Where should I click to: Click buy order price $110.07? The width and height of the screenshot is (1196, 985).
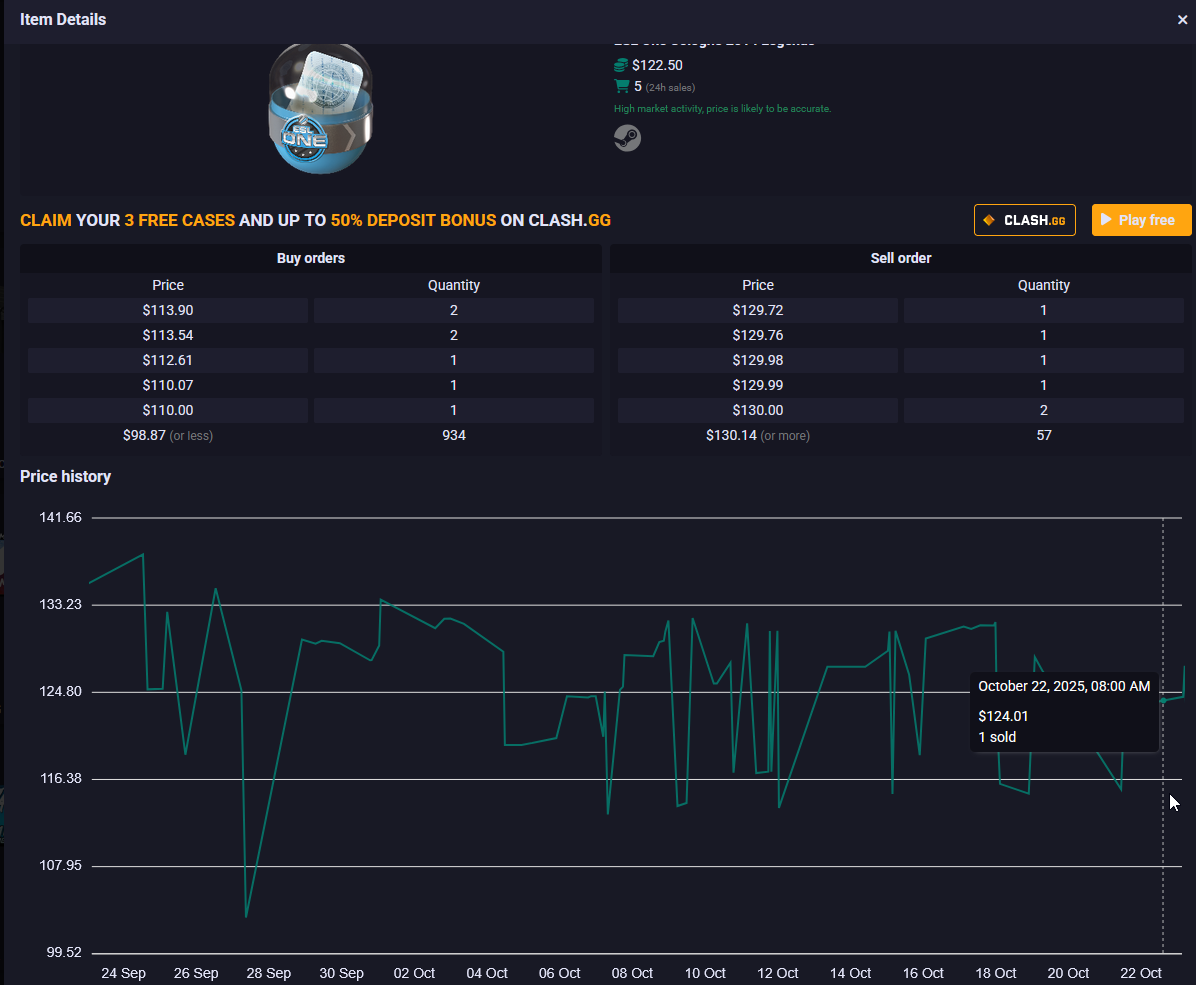point(168,385)
